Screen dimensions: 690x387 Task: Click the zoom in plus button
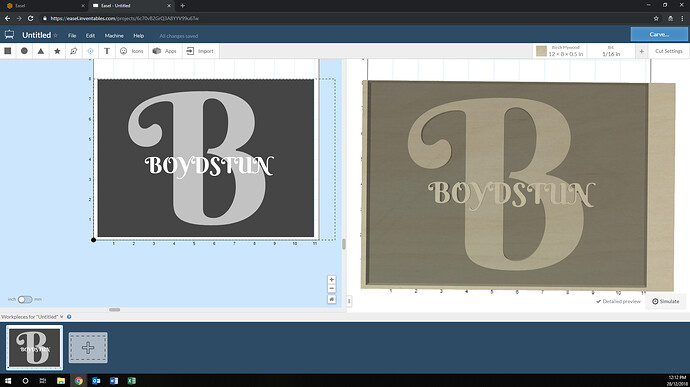tap(332, 280)
